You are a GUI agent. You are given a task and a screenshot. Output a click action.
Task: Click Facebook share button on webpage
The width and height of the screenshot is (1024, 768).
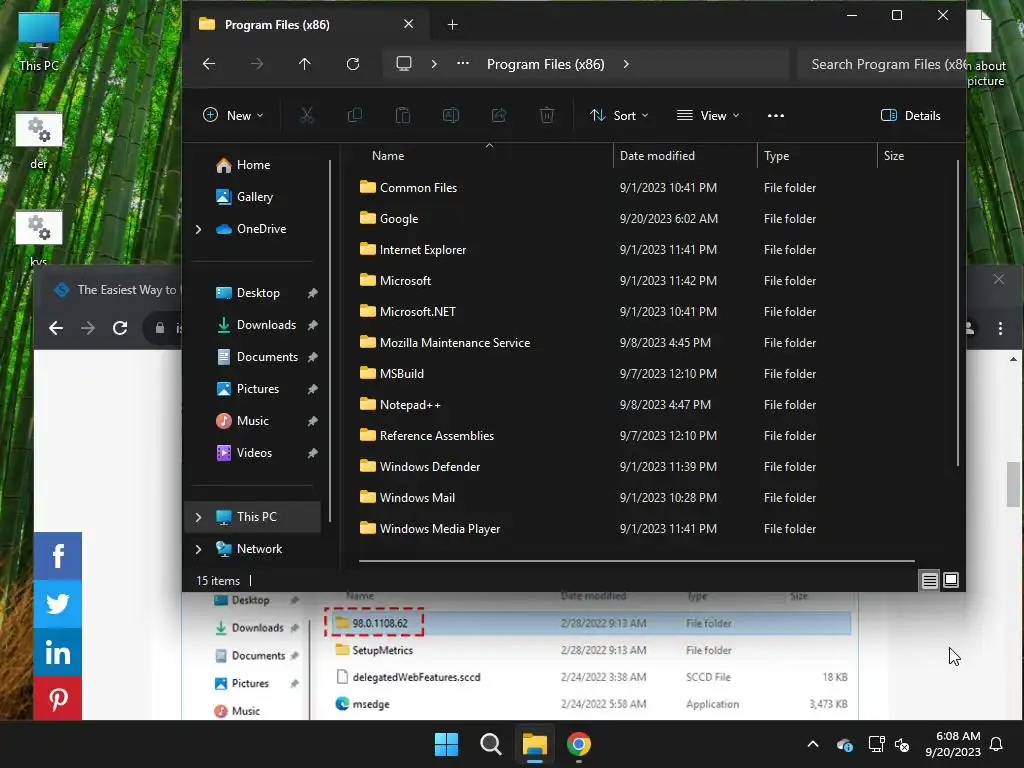click(57, 556)
